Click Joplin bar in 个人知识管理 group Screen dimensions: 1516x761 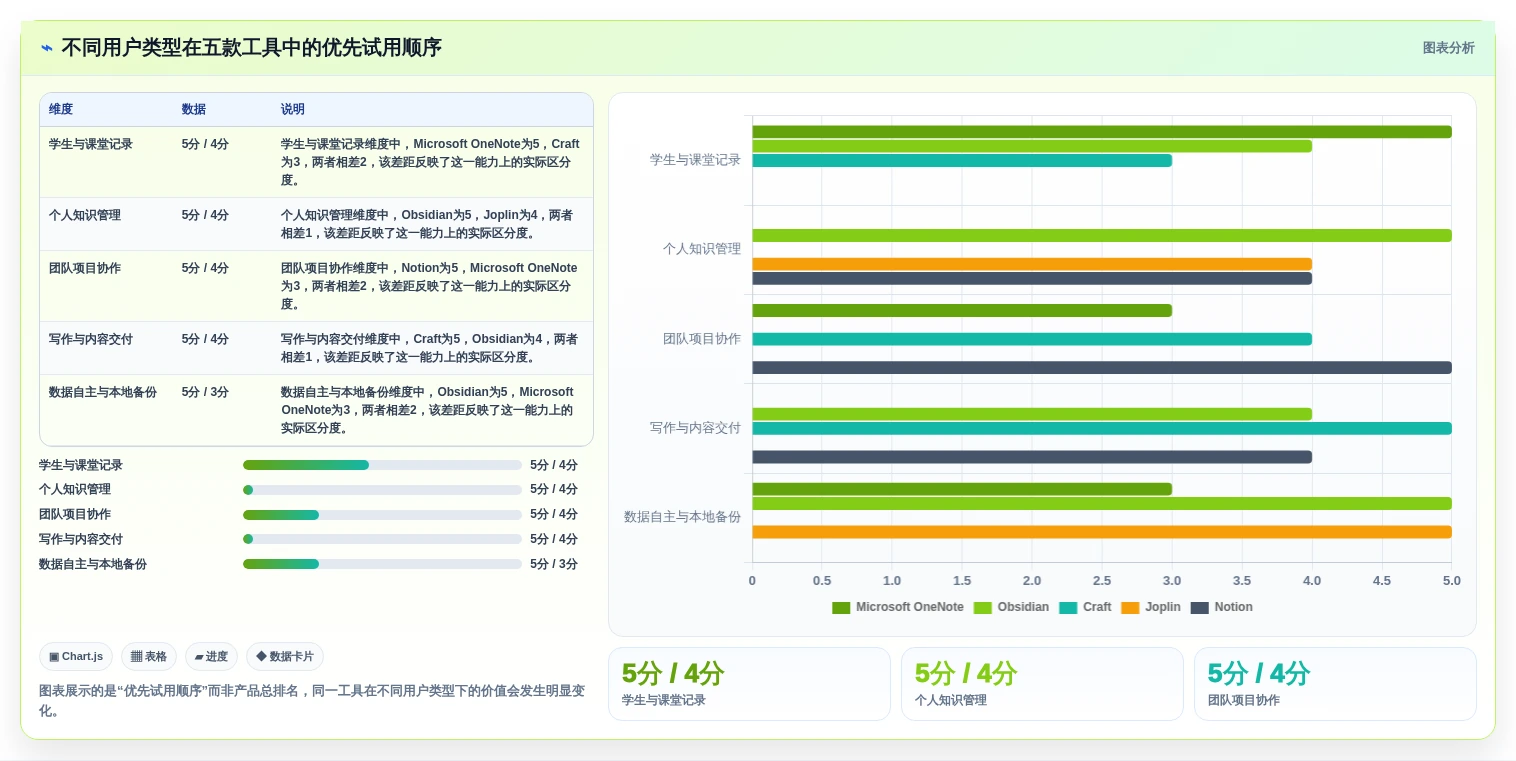point(1032,264)
